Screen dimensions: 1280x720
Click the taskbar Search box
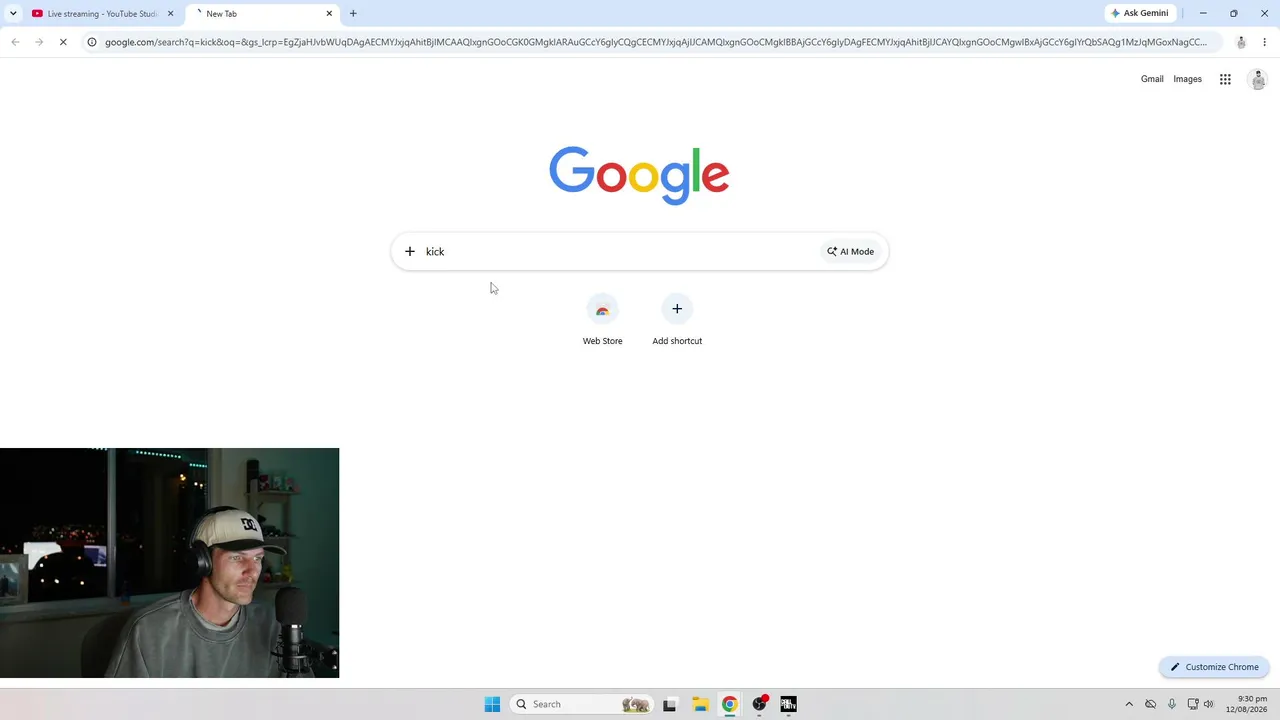tap(583, 704)
